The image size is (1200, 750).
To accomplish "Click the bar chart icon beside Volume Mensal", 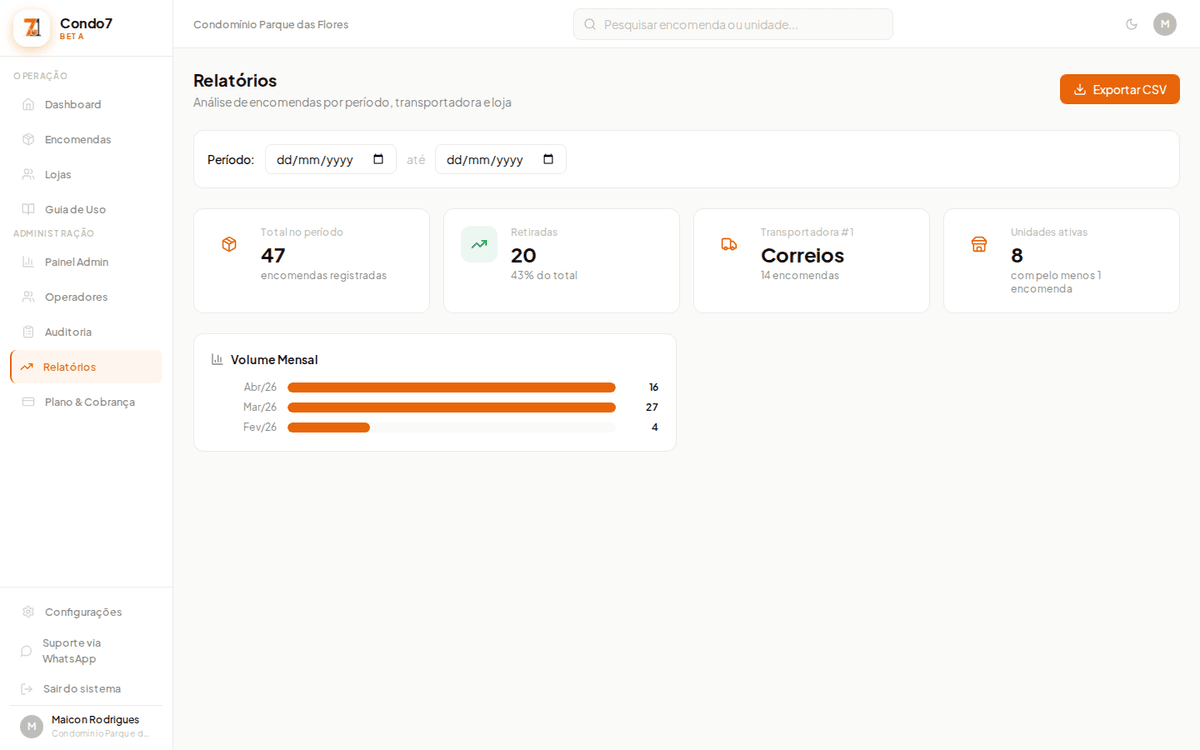I will (x=217, y=359).
